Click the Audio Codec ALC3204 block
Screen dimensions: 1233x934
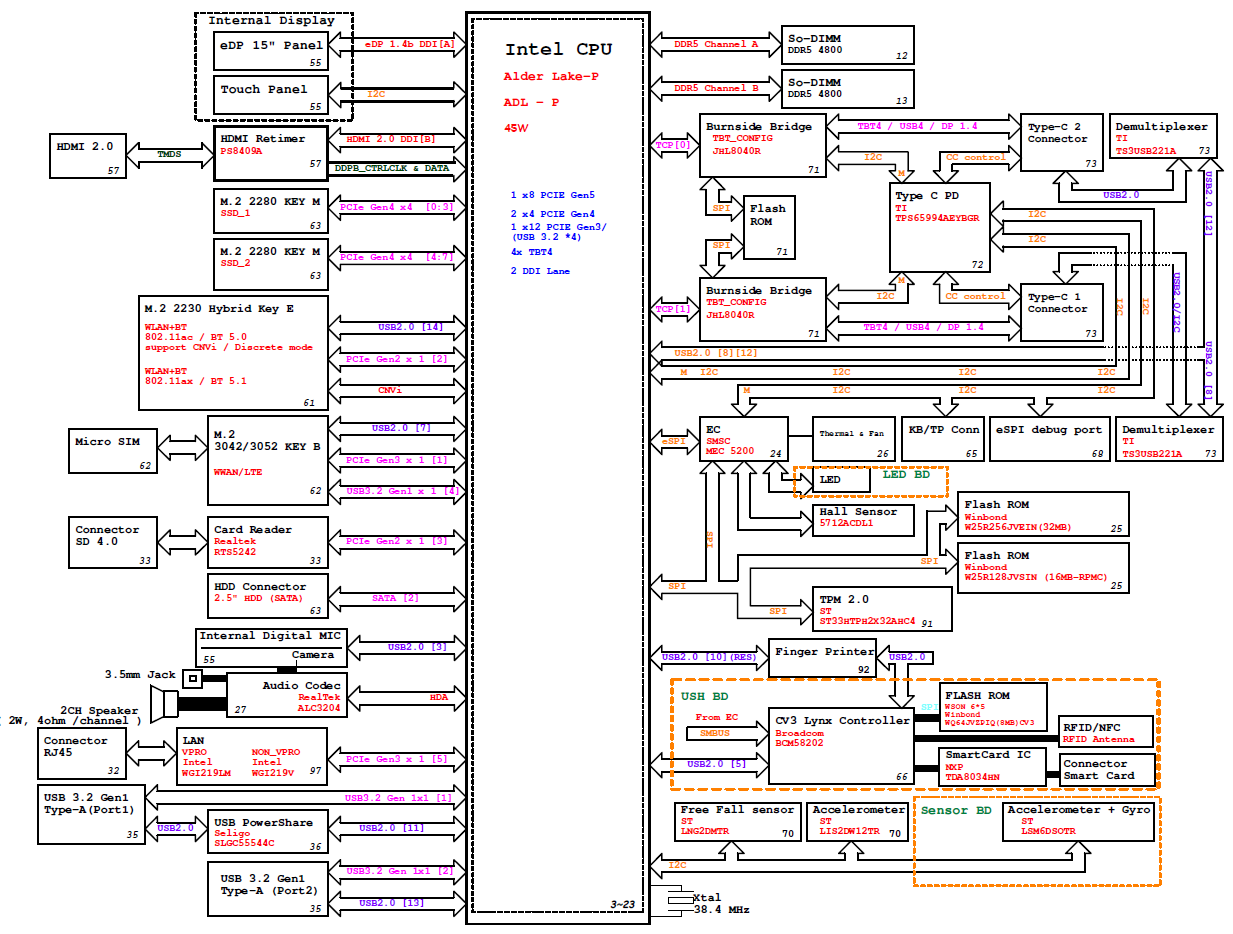[286, 695]
